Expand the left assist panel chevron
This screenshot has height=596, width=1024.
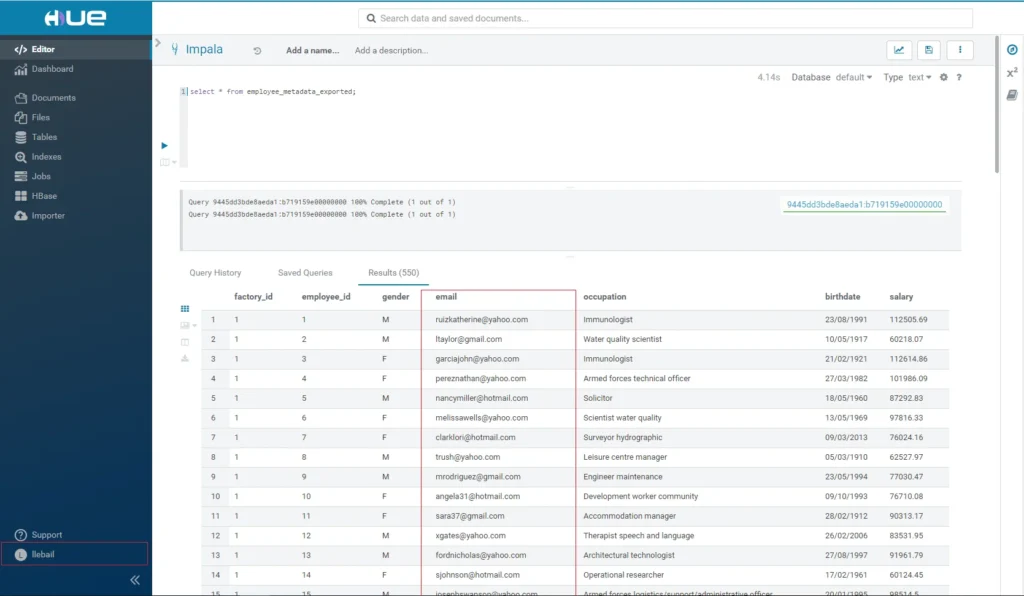[x=157, y=43]
